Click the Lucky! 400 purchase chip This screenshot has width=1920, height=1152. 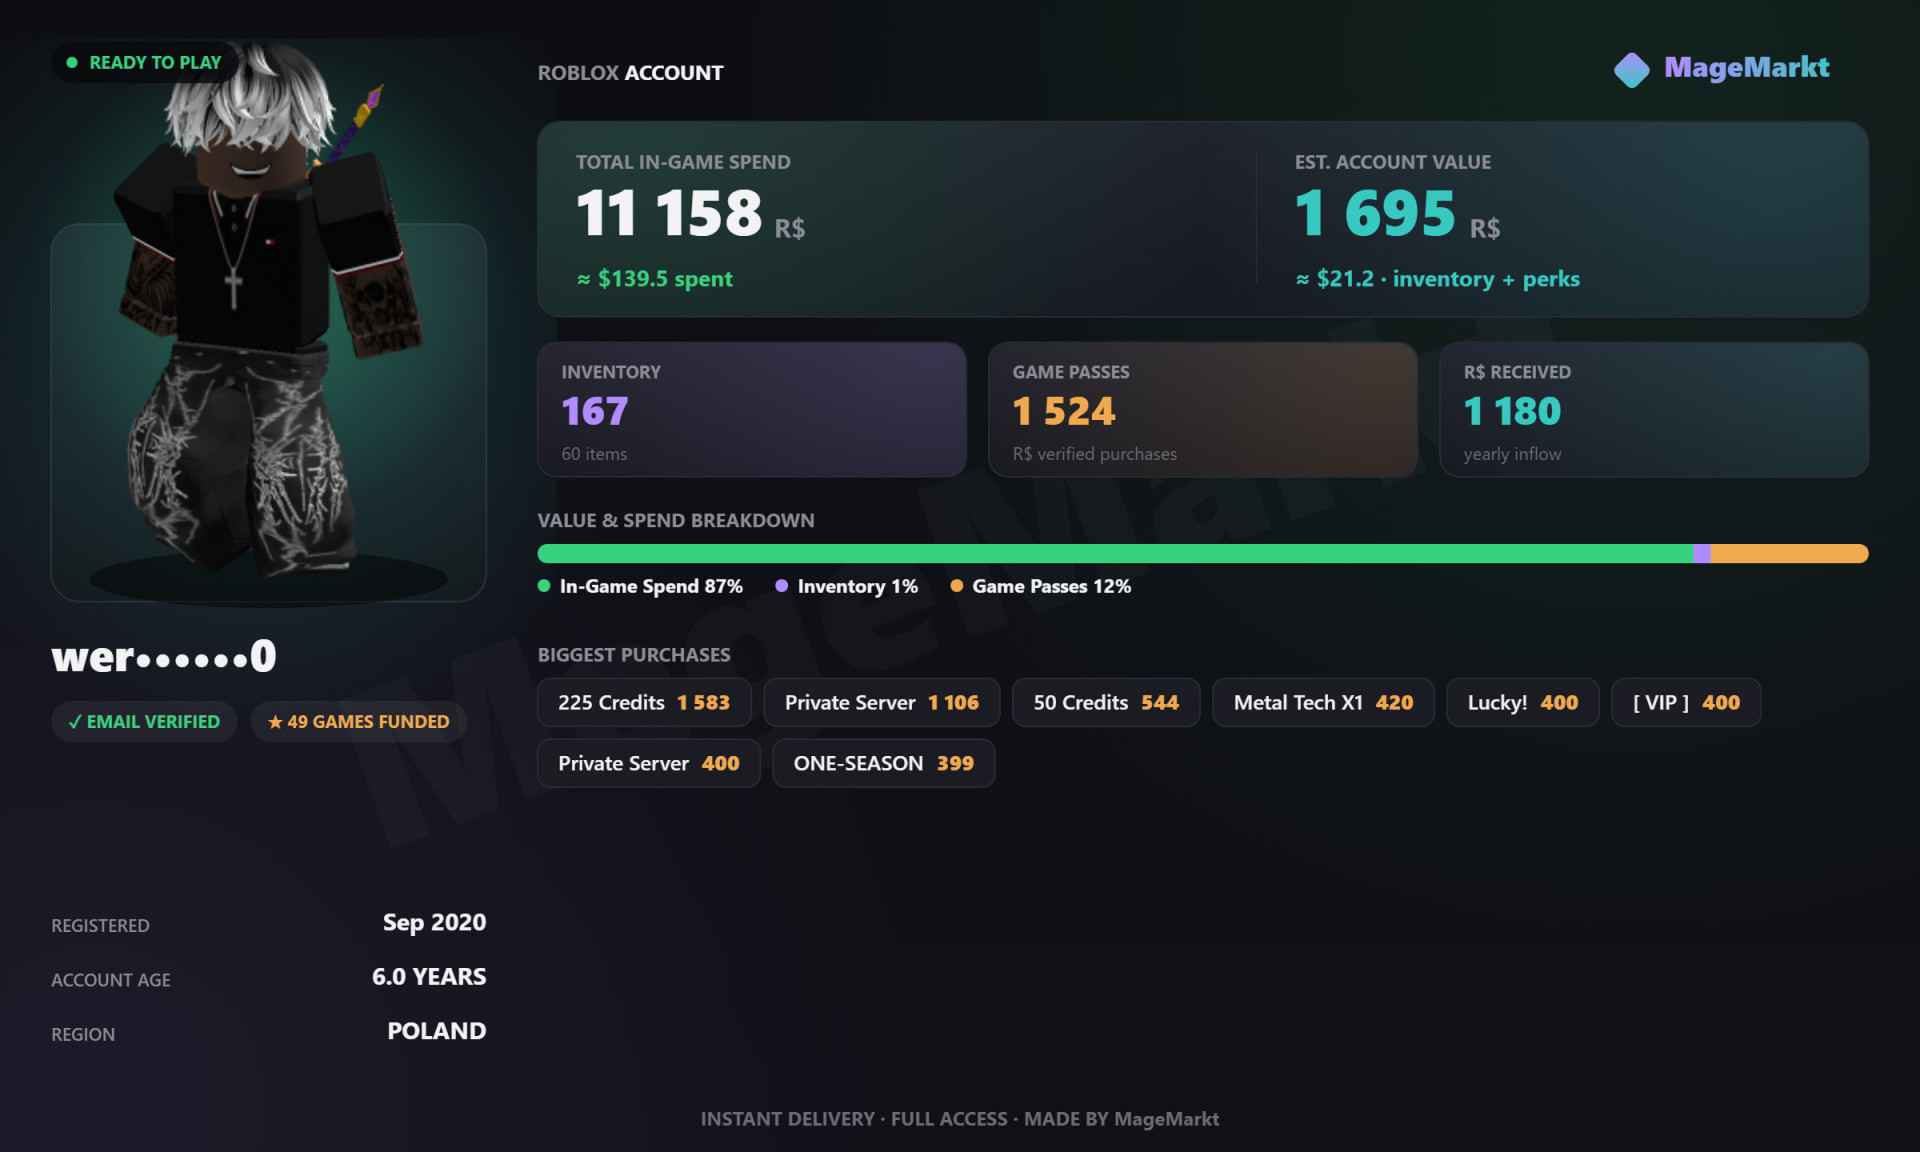click(x=1523, y=703)
